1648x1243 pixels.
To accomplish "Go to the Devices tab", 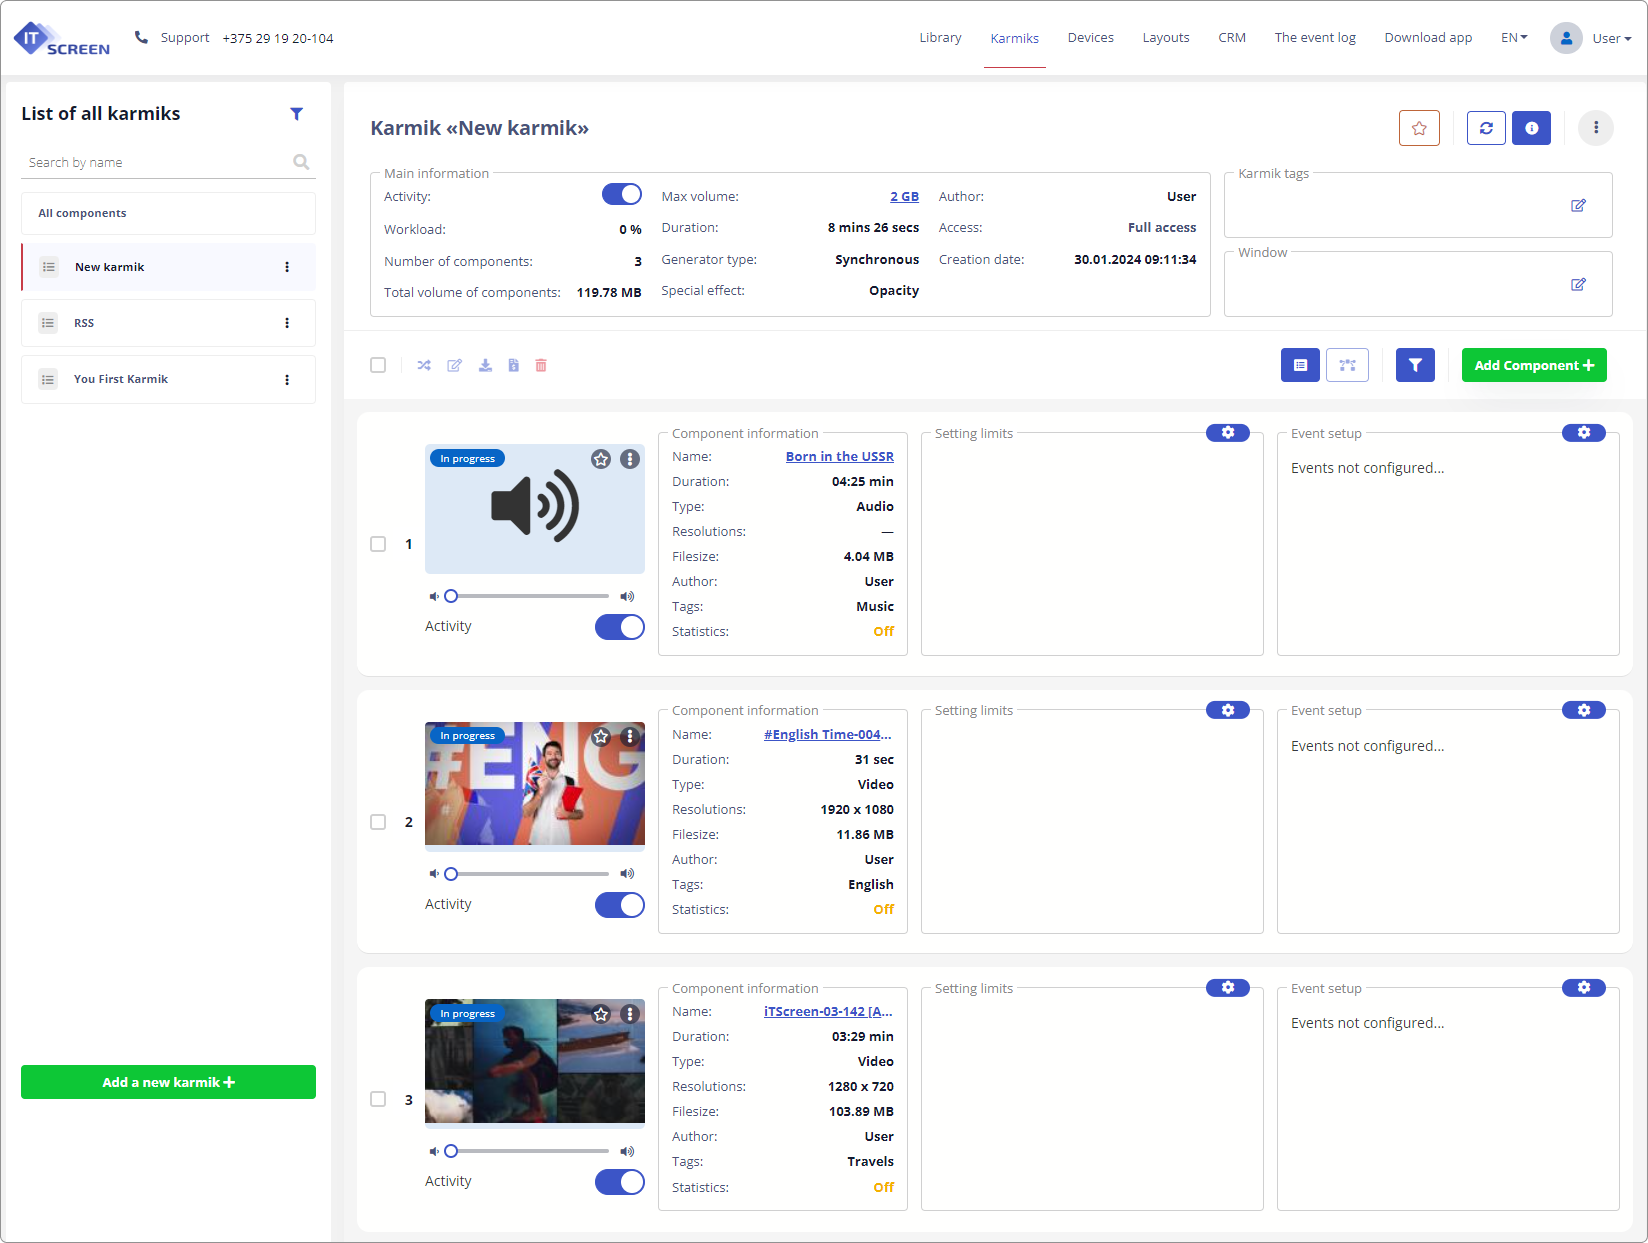I will click(1090, 38).
